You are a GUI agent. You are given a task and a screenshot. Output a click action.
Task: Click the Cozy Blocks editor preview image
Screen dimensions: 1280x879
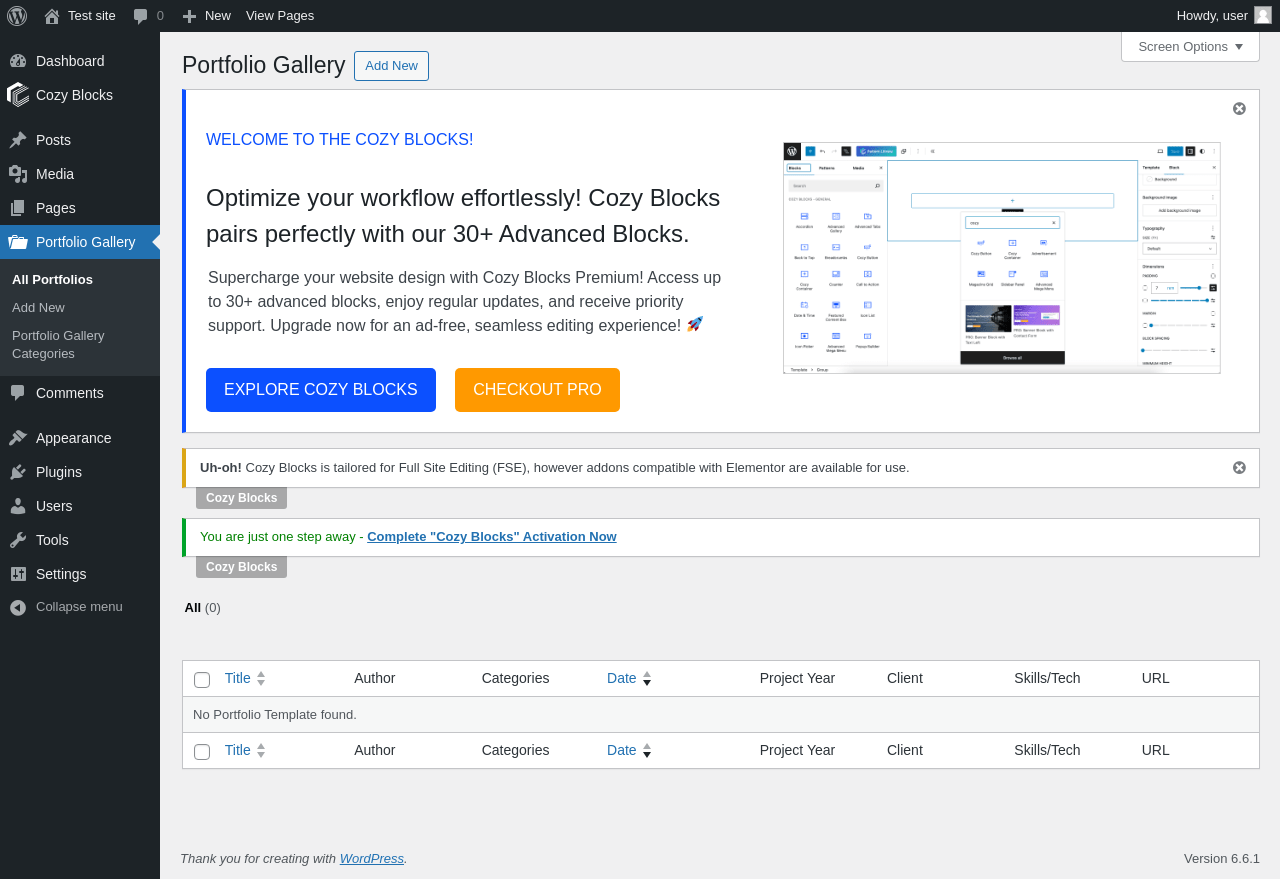(1002, 258)
